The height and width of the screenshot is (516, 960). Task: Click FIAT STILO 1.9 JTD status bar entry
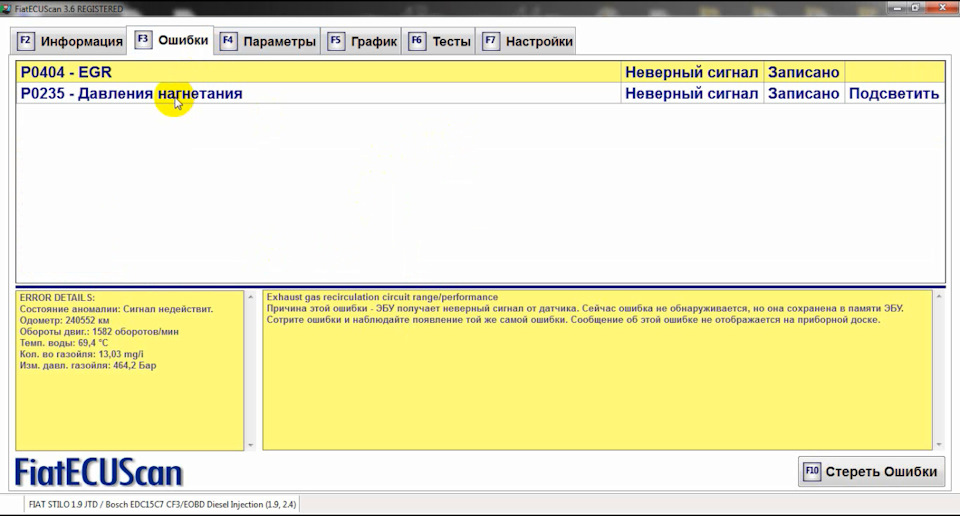coord(162,504)
